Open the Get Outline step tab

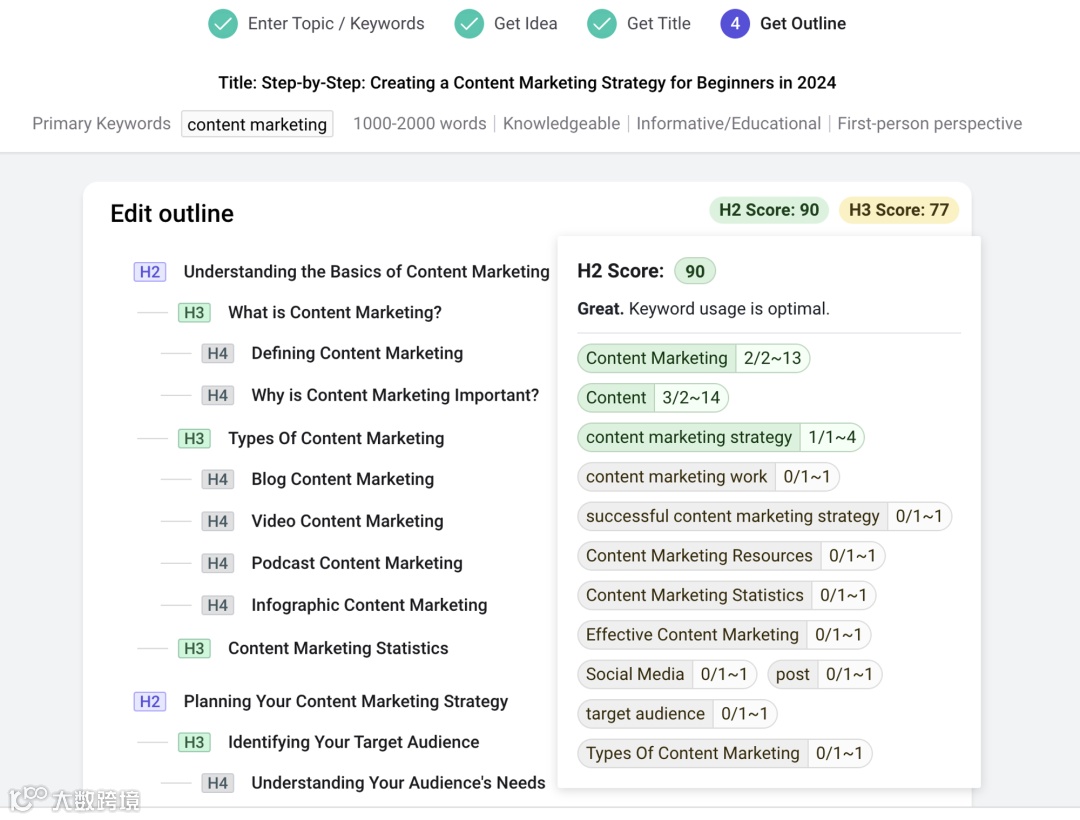click(x=802, y=24)
